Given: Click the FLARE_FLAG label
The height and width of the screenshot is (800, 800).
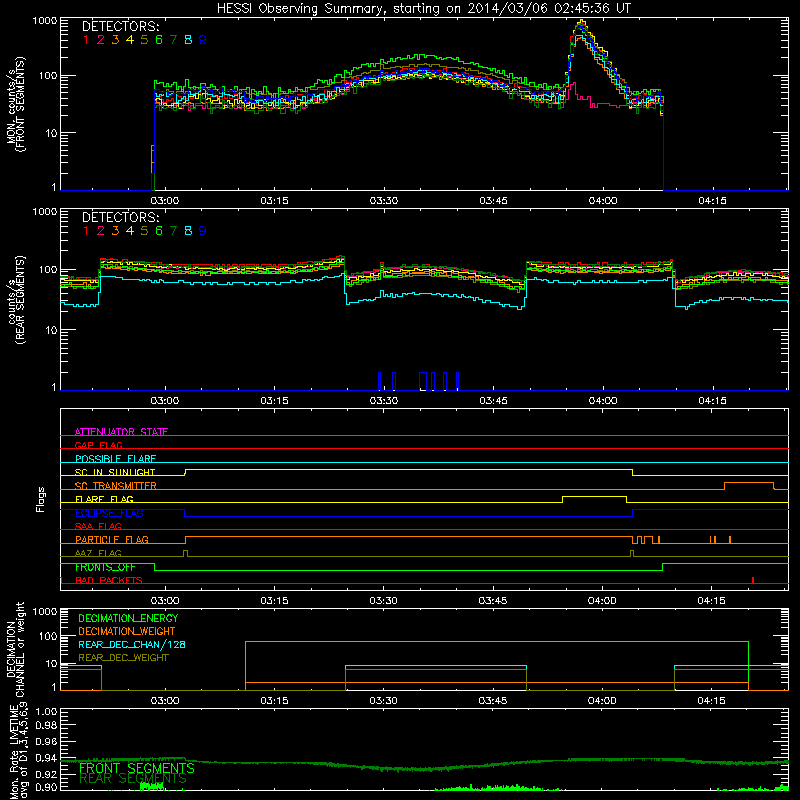Looking at the screenshot, I should click(x=104, y=499).
